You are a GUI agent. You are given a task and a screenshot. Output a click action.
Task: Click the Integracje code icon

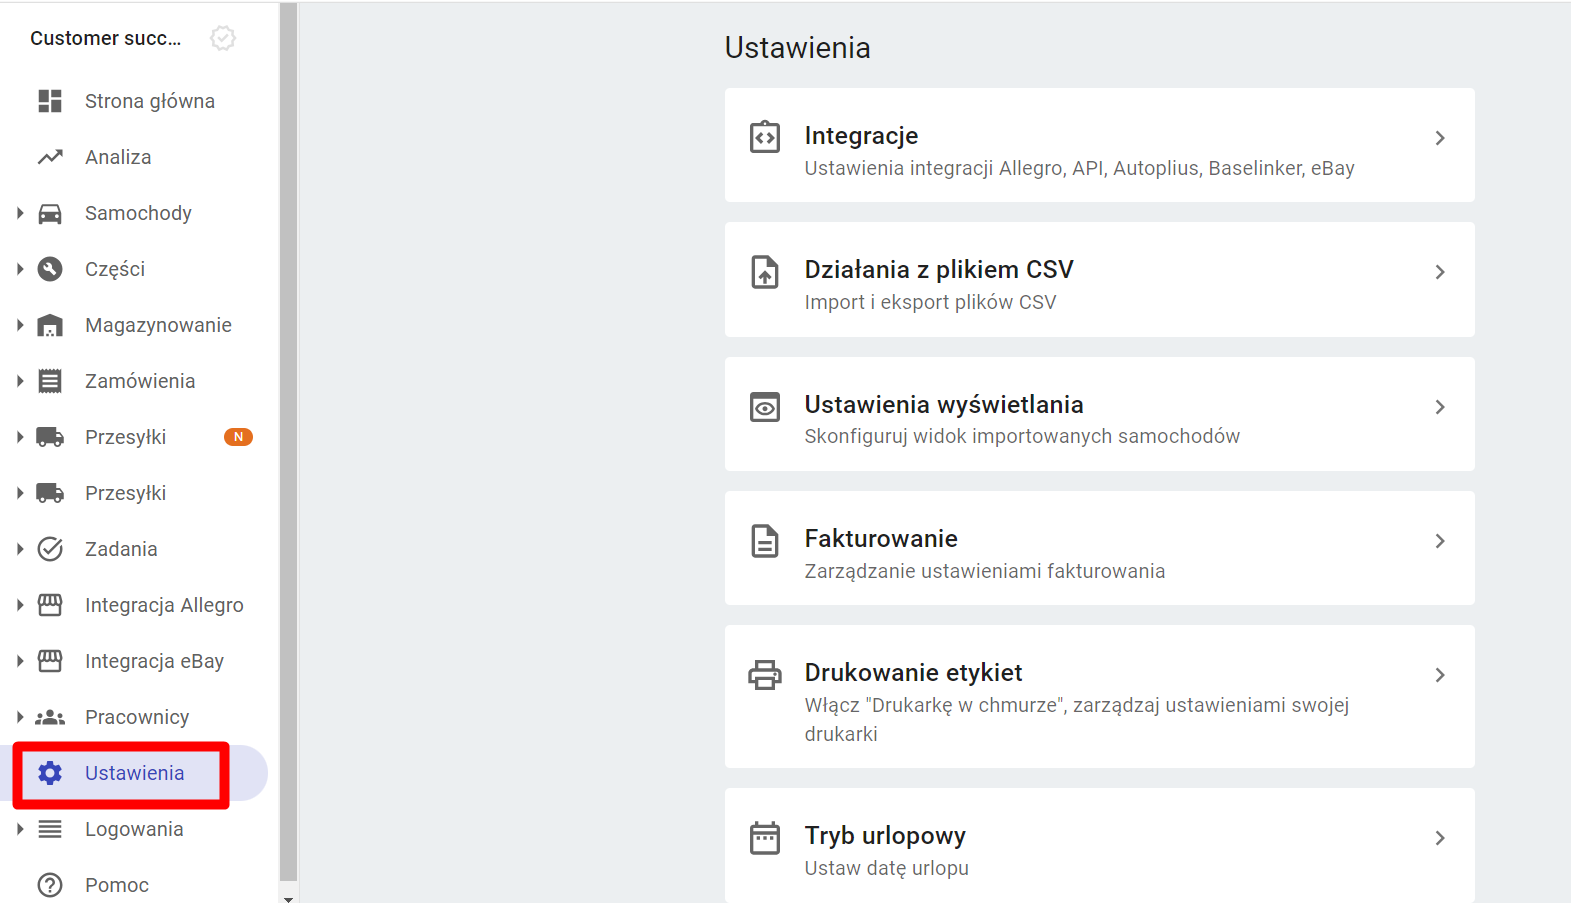[x=765, y=137]
